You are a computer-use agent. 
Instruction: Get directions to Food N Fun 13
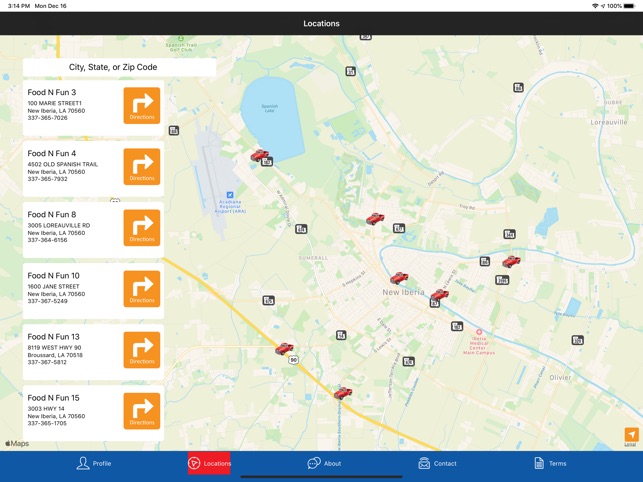coord(142,350)
